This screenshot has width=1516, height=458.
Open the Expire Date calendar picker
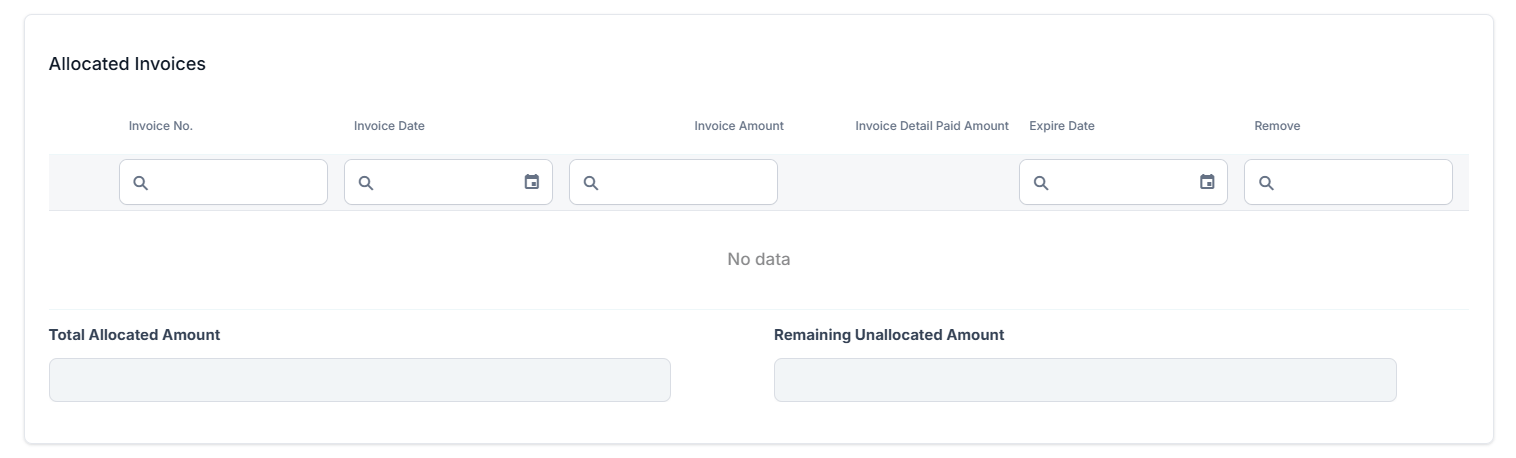click(1207, 182)
